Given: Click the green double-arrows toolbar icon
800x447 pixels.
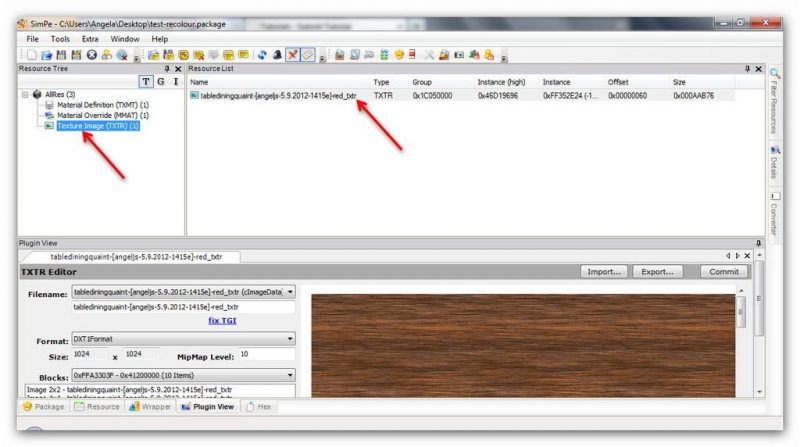Looking at the screenshot, I should (384, 55).
